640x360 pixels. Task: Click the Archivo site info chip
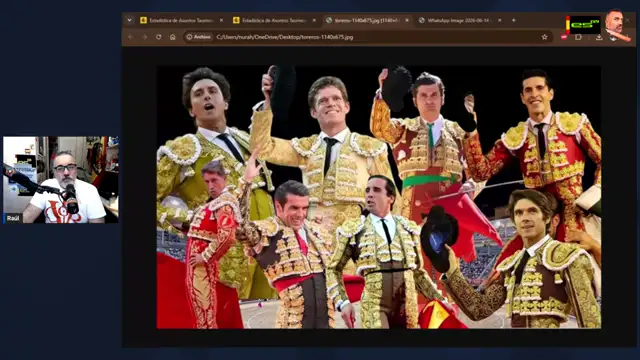coord(198,37)
